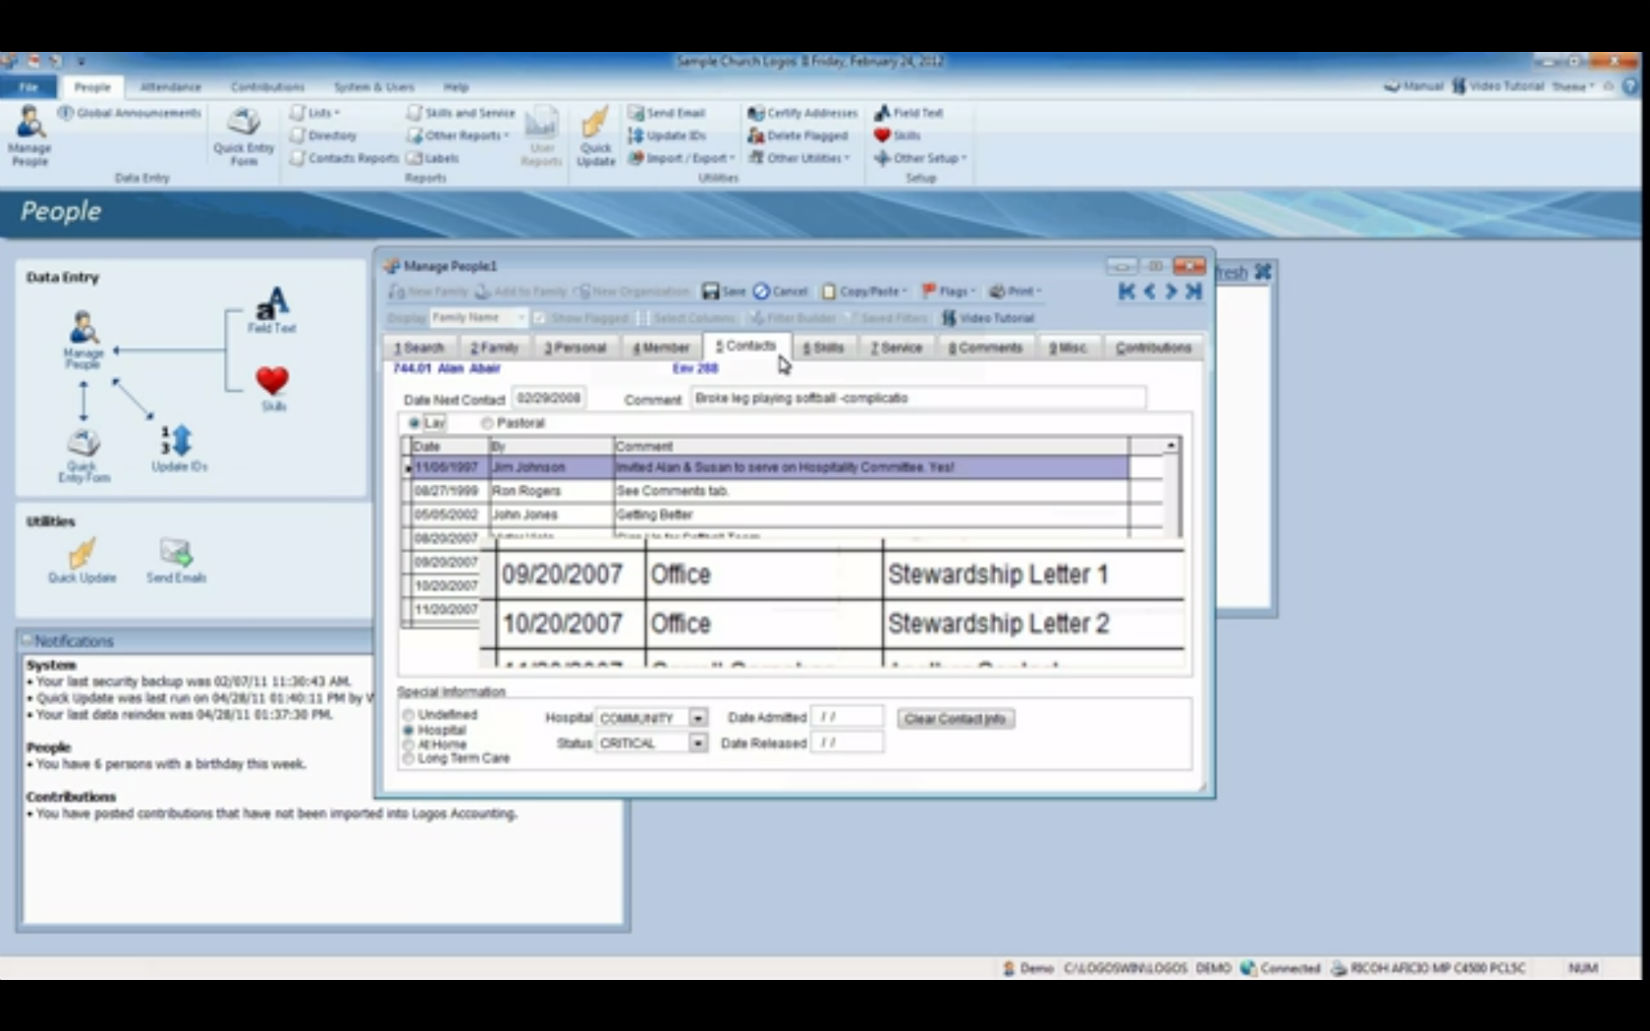Run Quick Update from the ribbon
Viewport: 1650px width, 1031px height.
tap(596, 136)
